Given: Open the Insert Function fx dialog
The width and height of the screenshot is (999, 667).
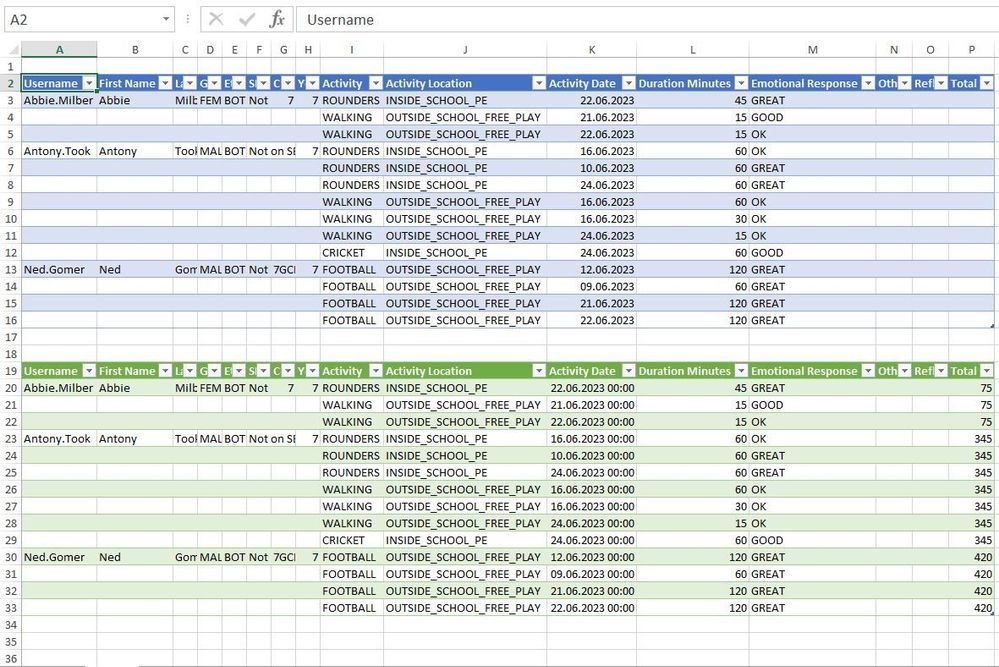Looking at the screenshot, I should point(277,19).
